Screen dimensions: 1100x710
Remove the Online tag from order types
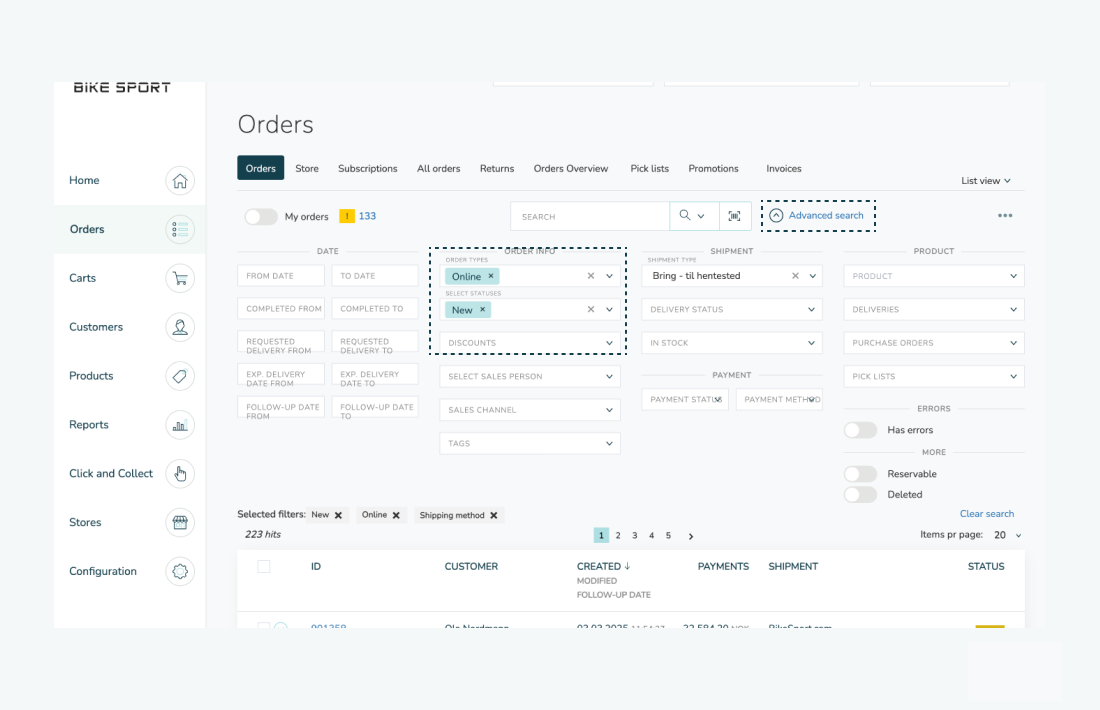(x=491, y=276)
